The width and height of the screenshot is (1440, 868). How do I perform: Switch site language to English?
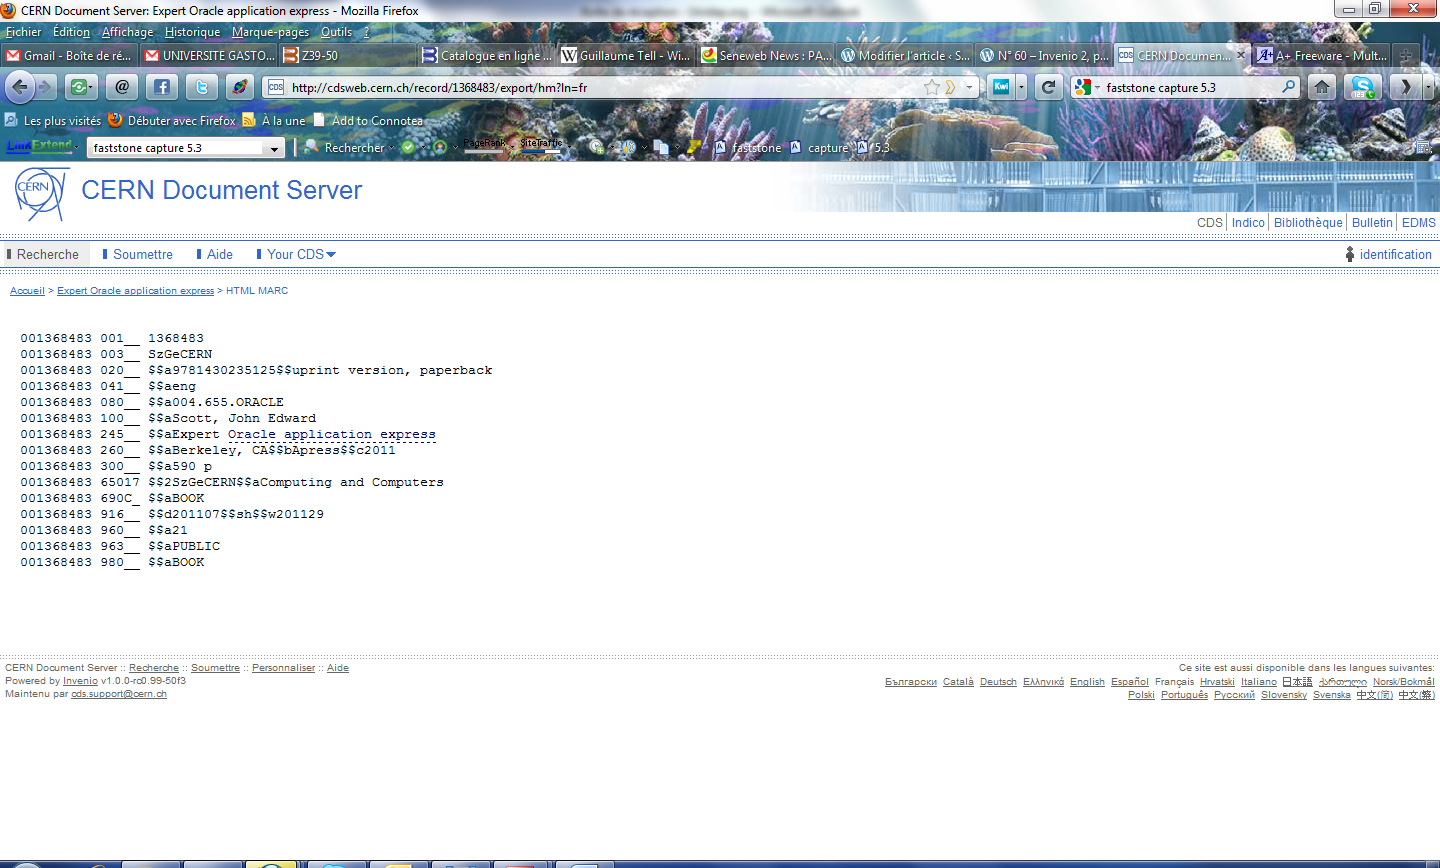tap(1087, 682)
